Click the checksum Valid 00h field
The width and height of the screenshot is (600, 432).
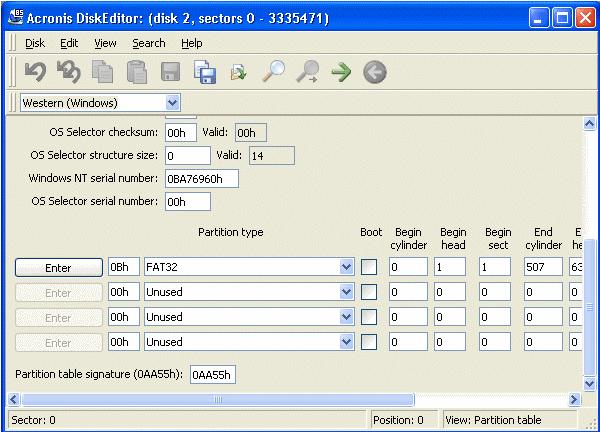tap(251, 133)
